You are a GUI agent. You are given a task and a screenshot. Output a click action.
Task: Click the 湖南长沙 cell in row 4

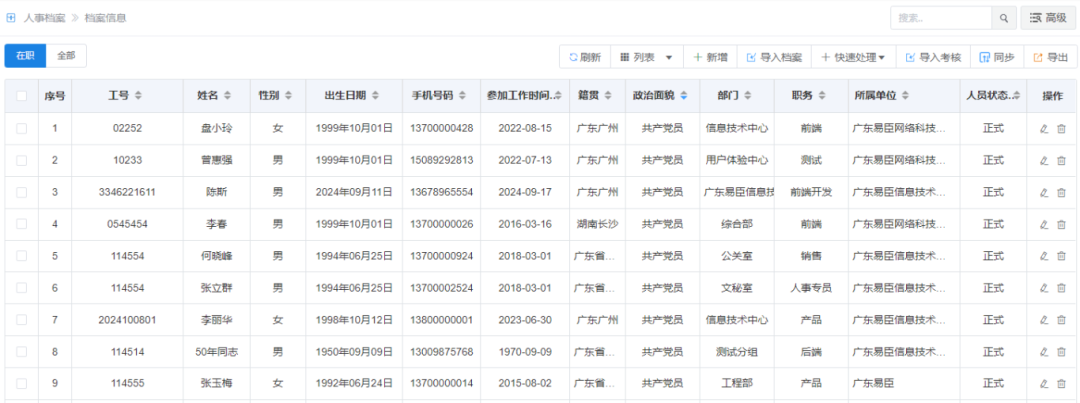click(598, 225)
